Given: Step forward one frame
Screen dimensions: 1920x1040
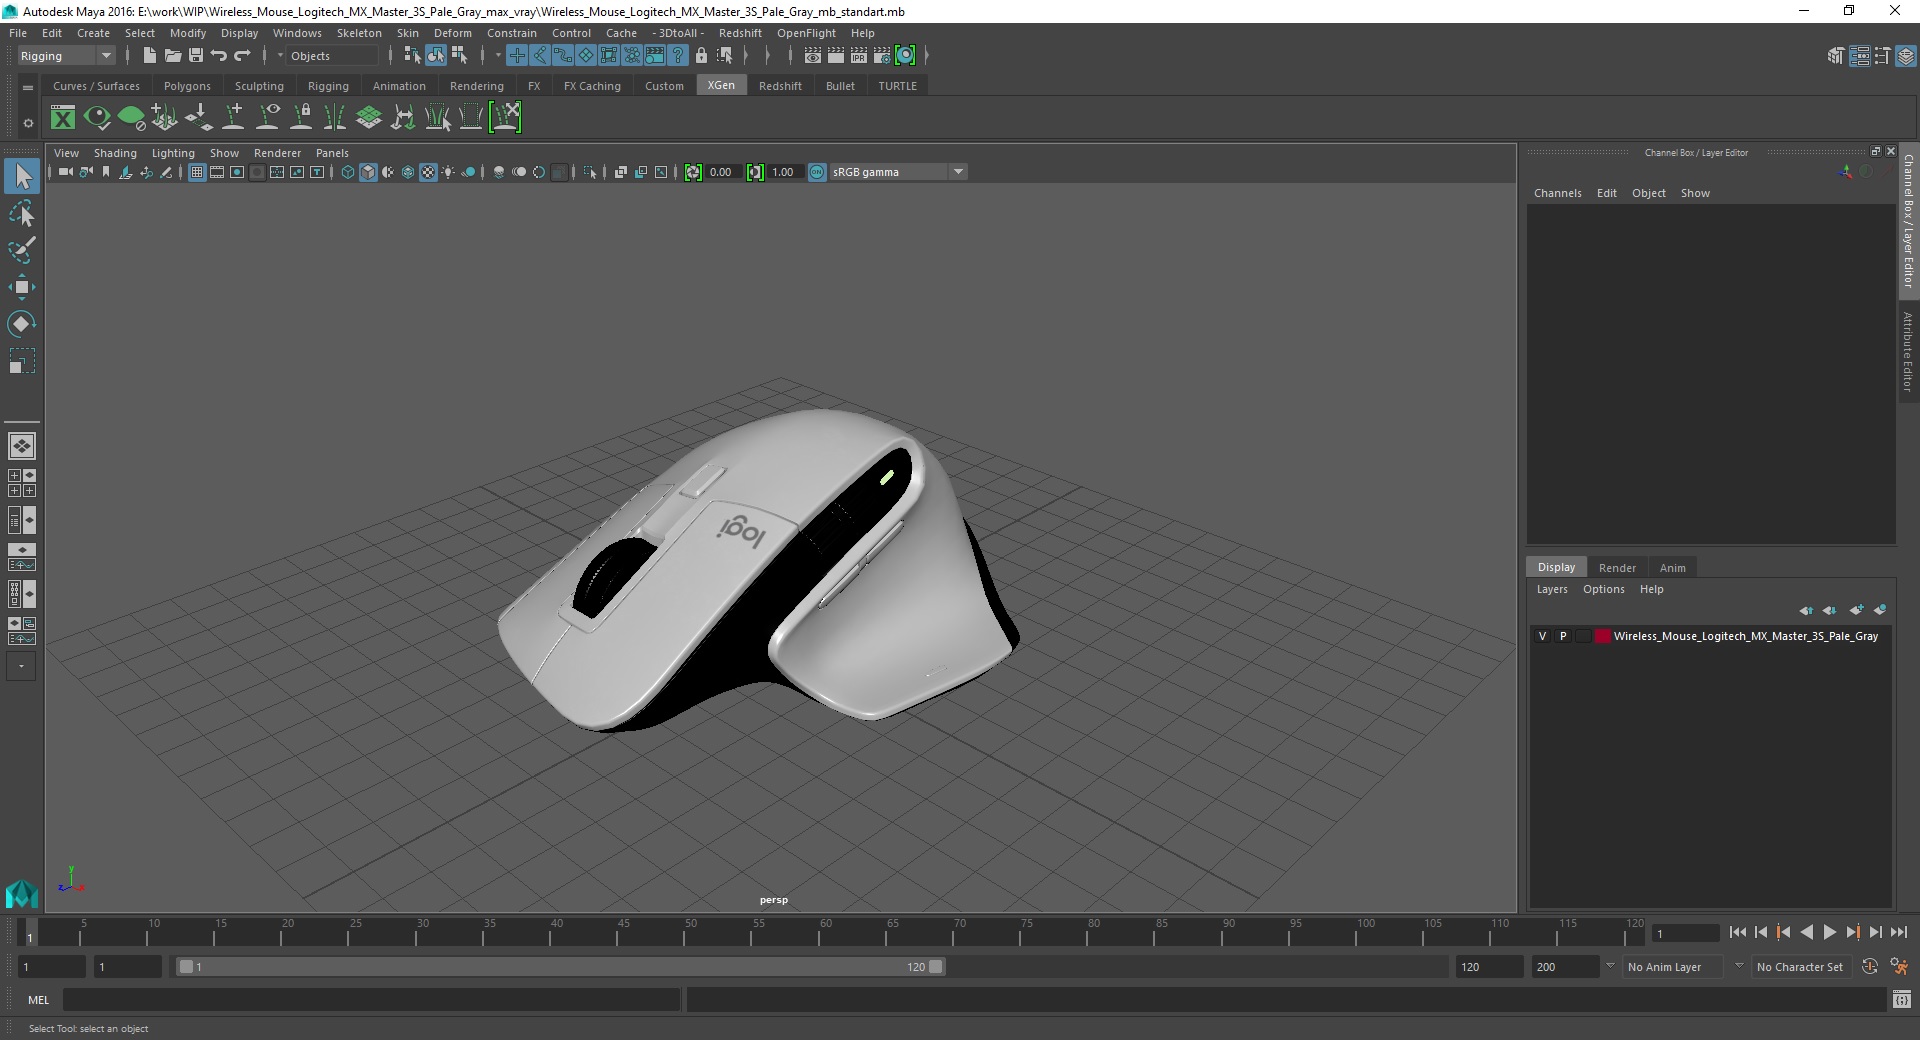Looking at the screenshot, I should 1875,932.
